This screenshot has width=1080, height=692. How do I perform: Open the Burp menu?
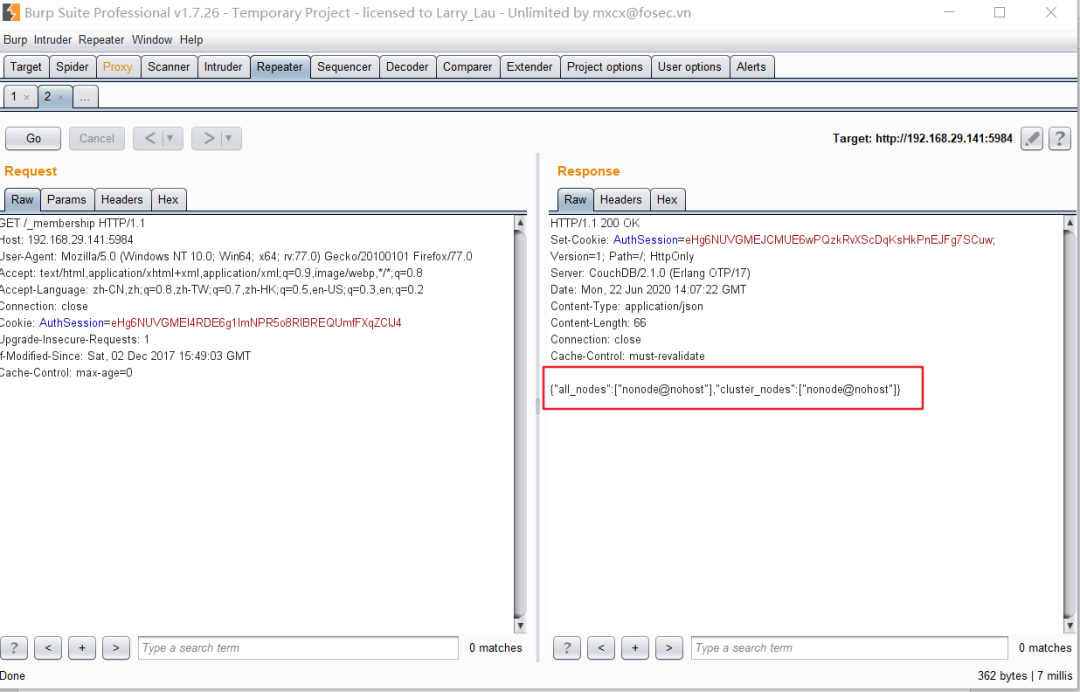15,40
